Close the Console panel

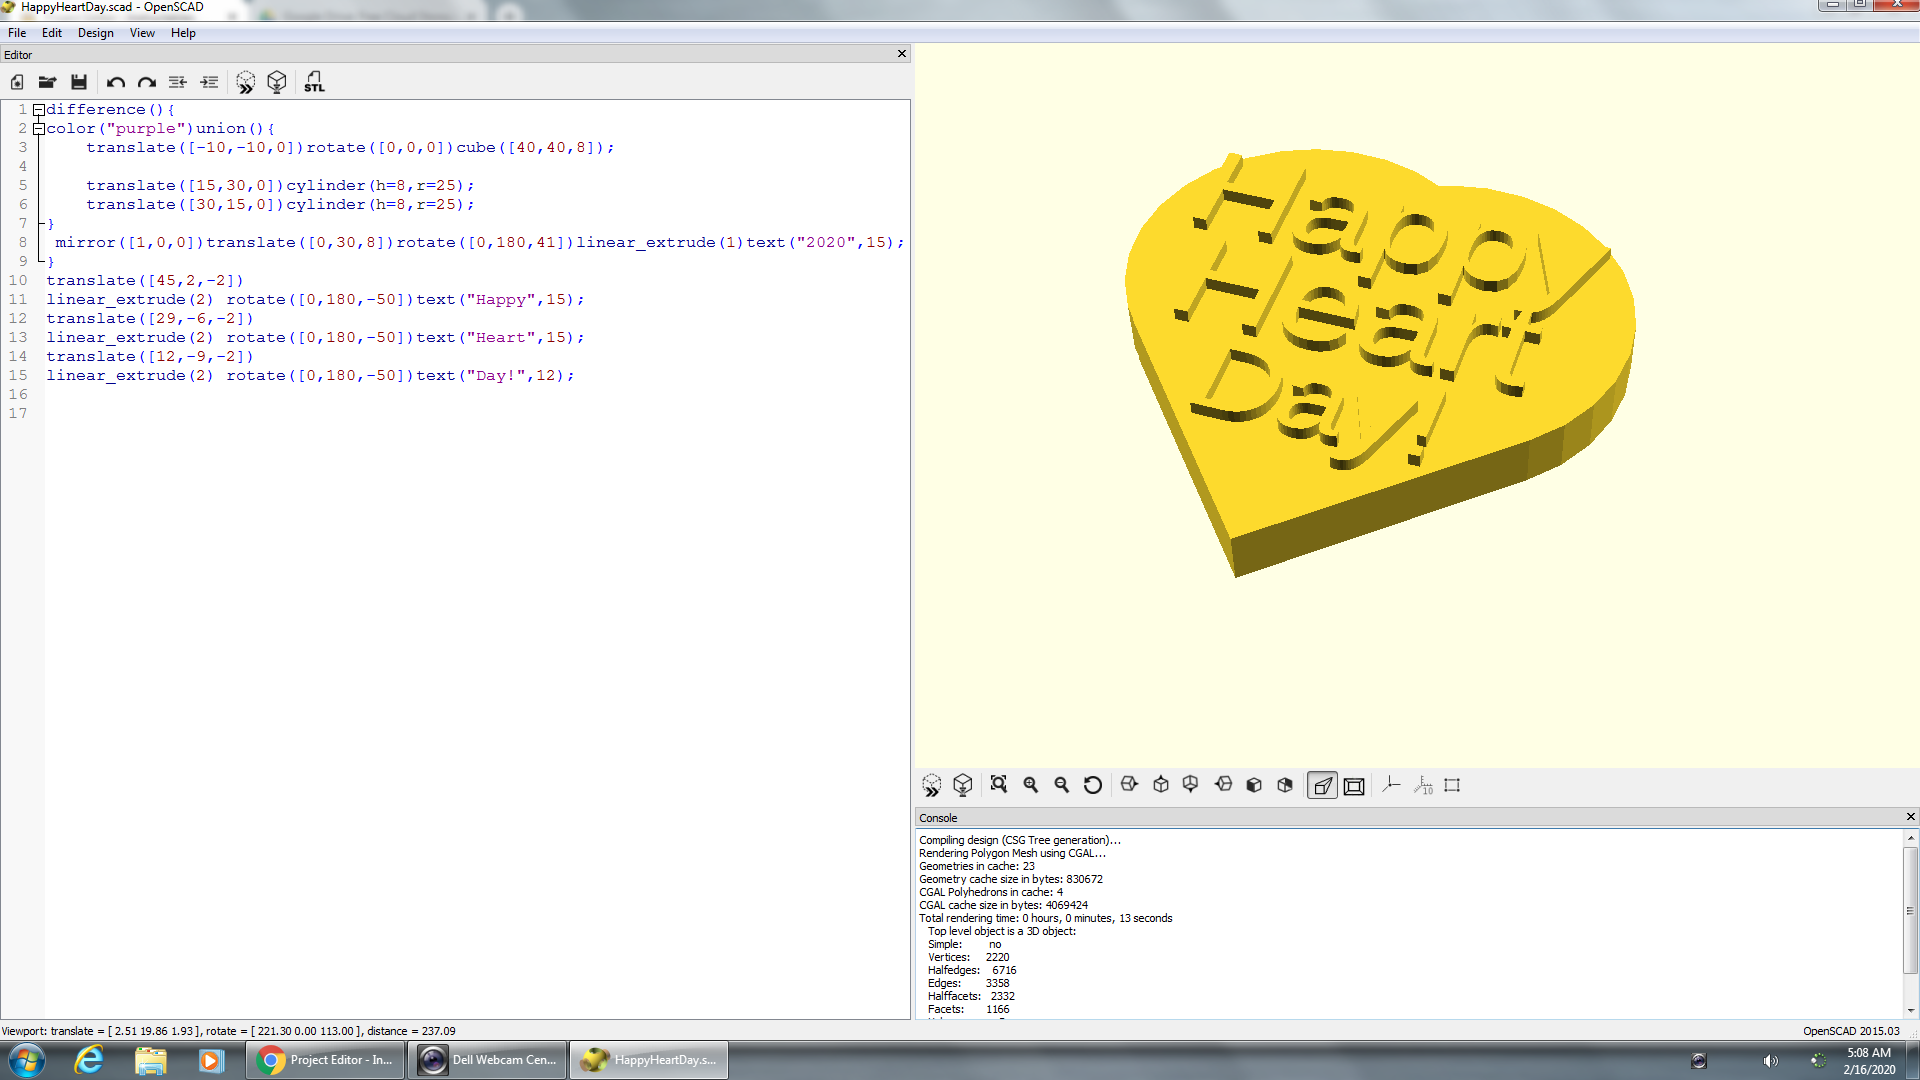point(1910,817)
